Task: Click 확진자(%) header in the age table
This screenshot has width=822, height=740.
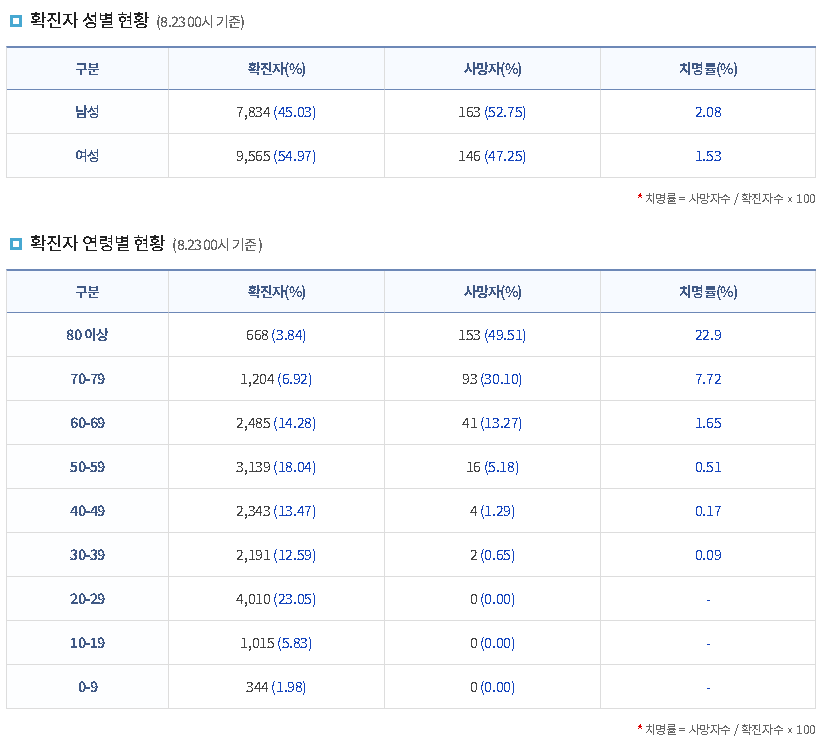Action: tap(276, 292)
